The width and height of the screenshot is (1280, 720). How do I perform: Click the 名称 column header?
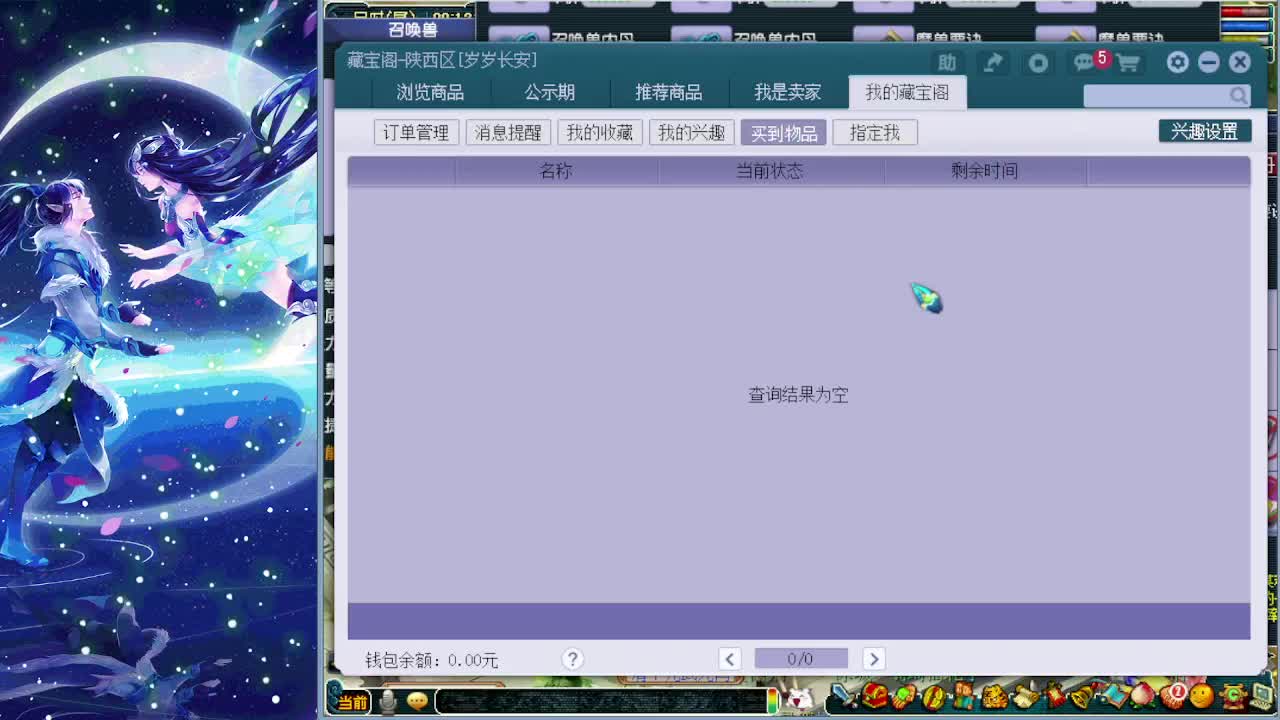tap(556, 171)
